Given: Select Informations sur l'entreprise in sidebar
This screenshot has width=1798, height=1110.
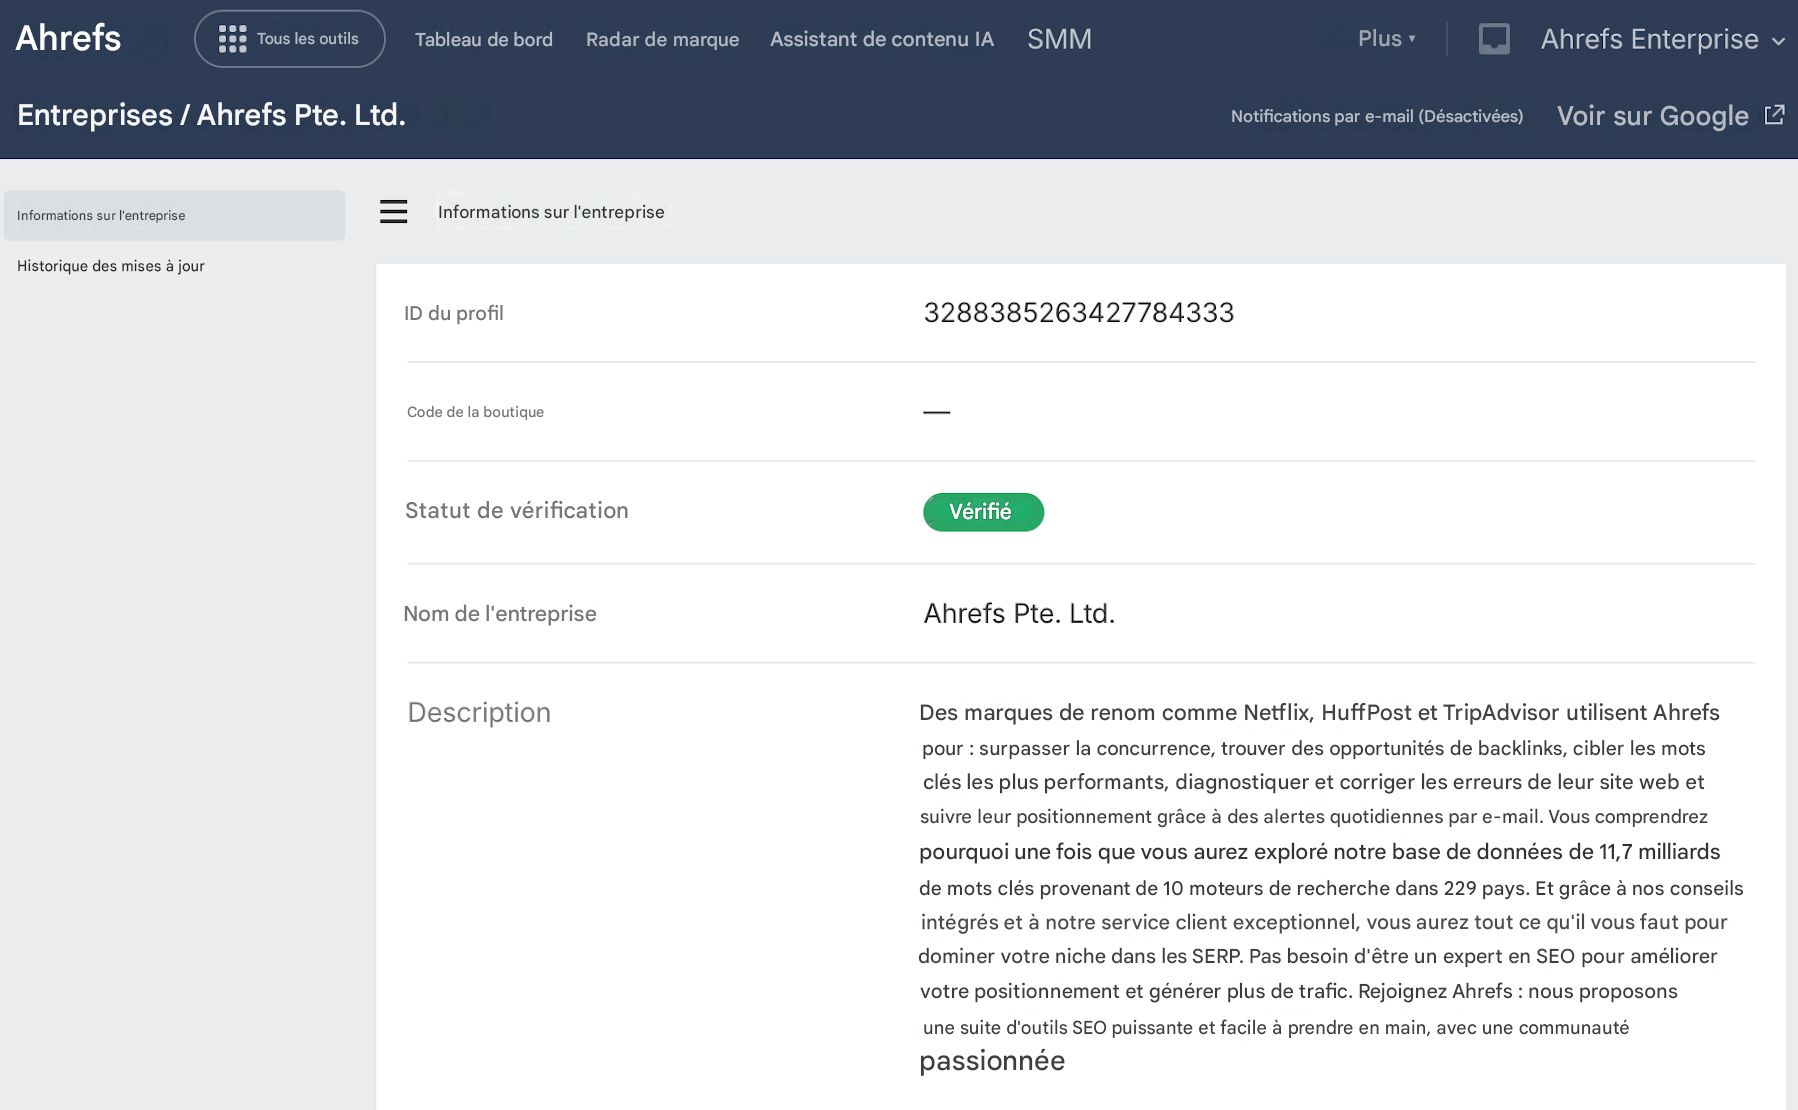Looking at the screenshot, I should pyautogui.click(x=174, y=215).
